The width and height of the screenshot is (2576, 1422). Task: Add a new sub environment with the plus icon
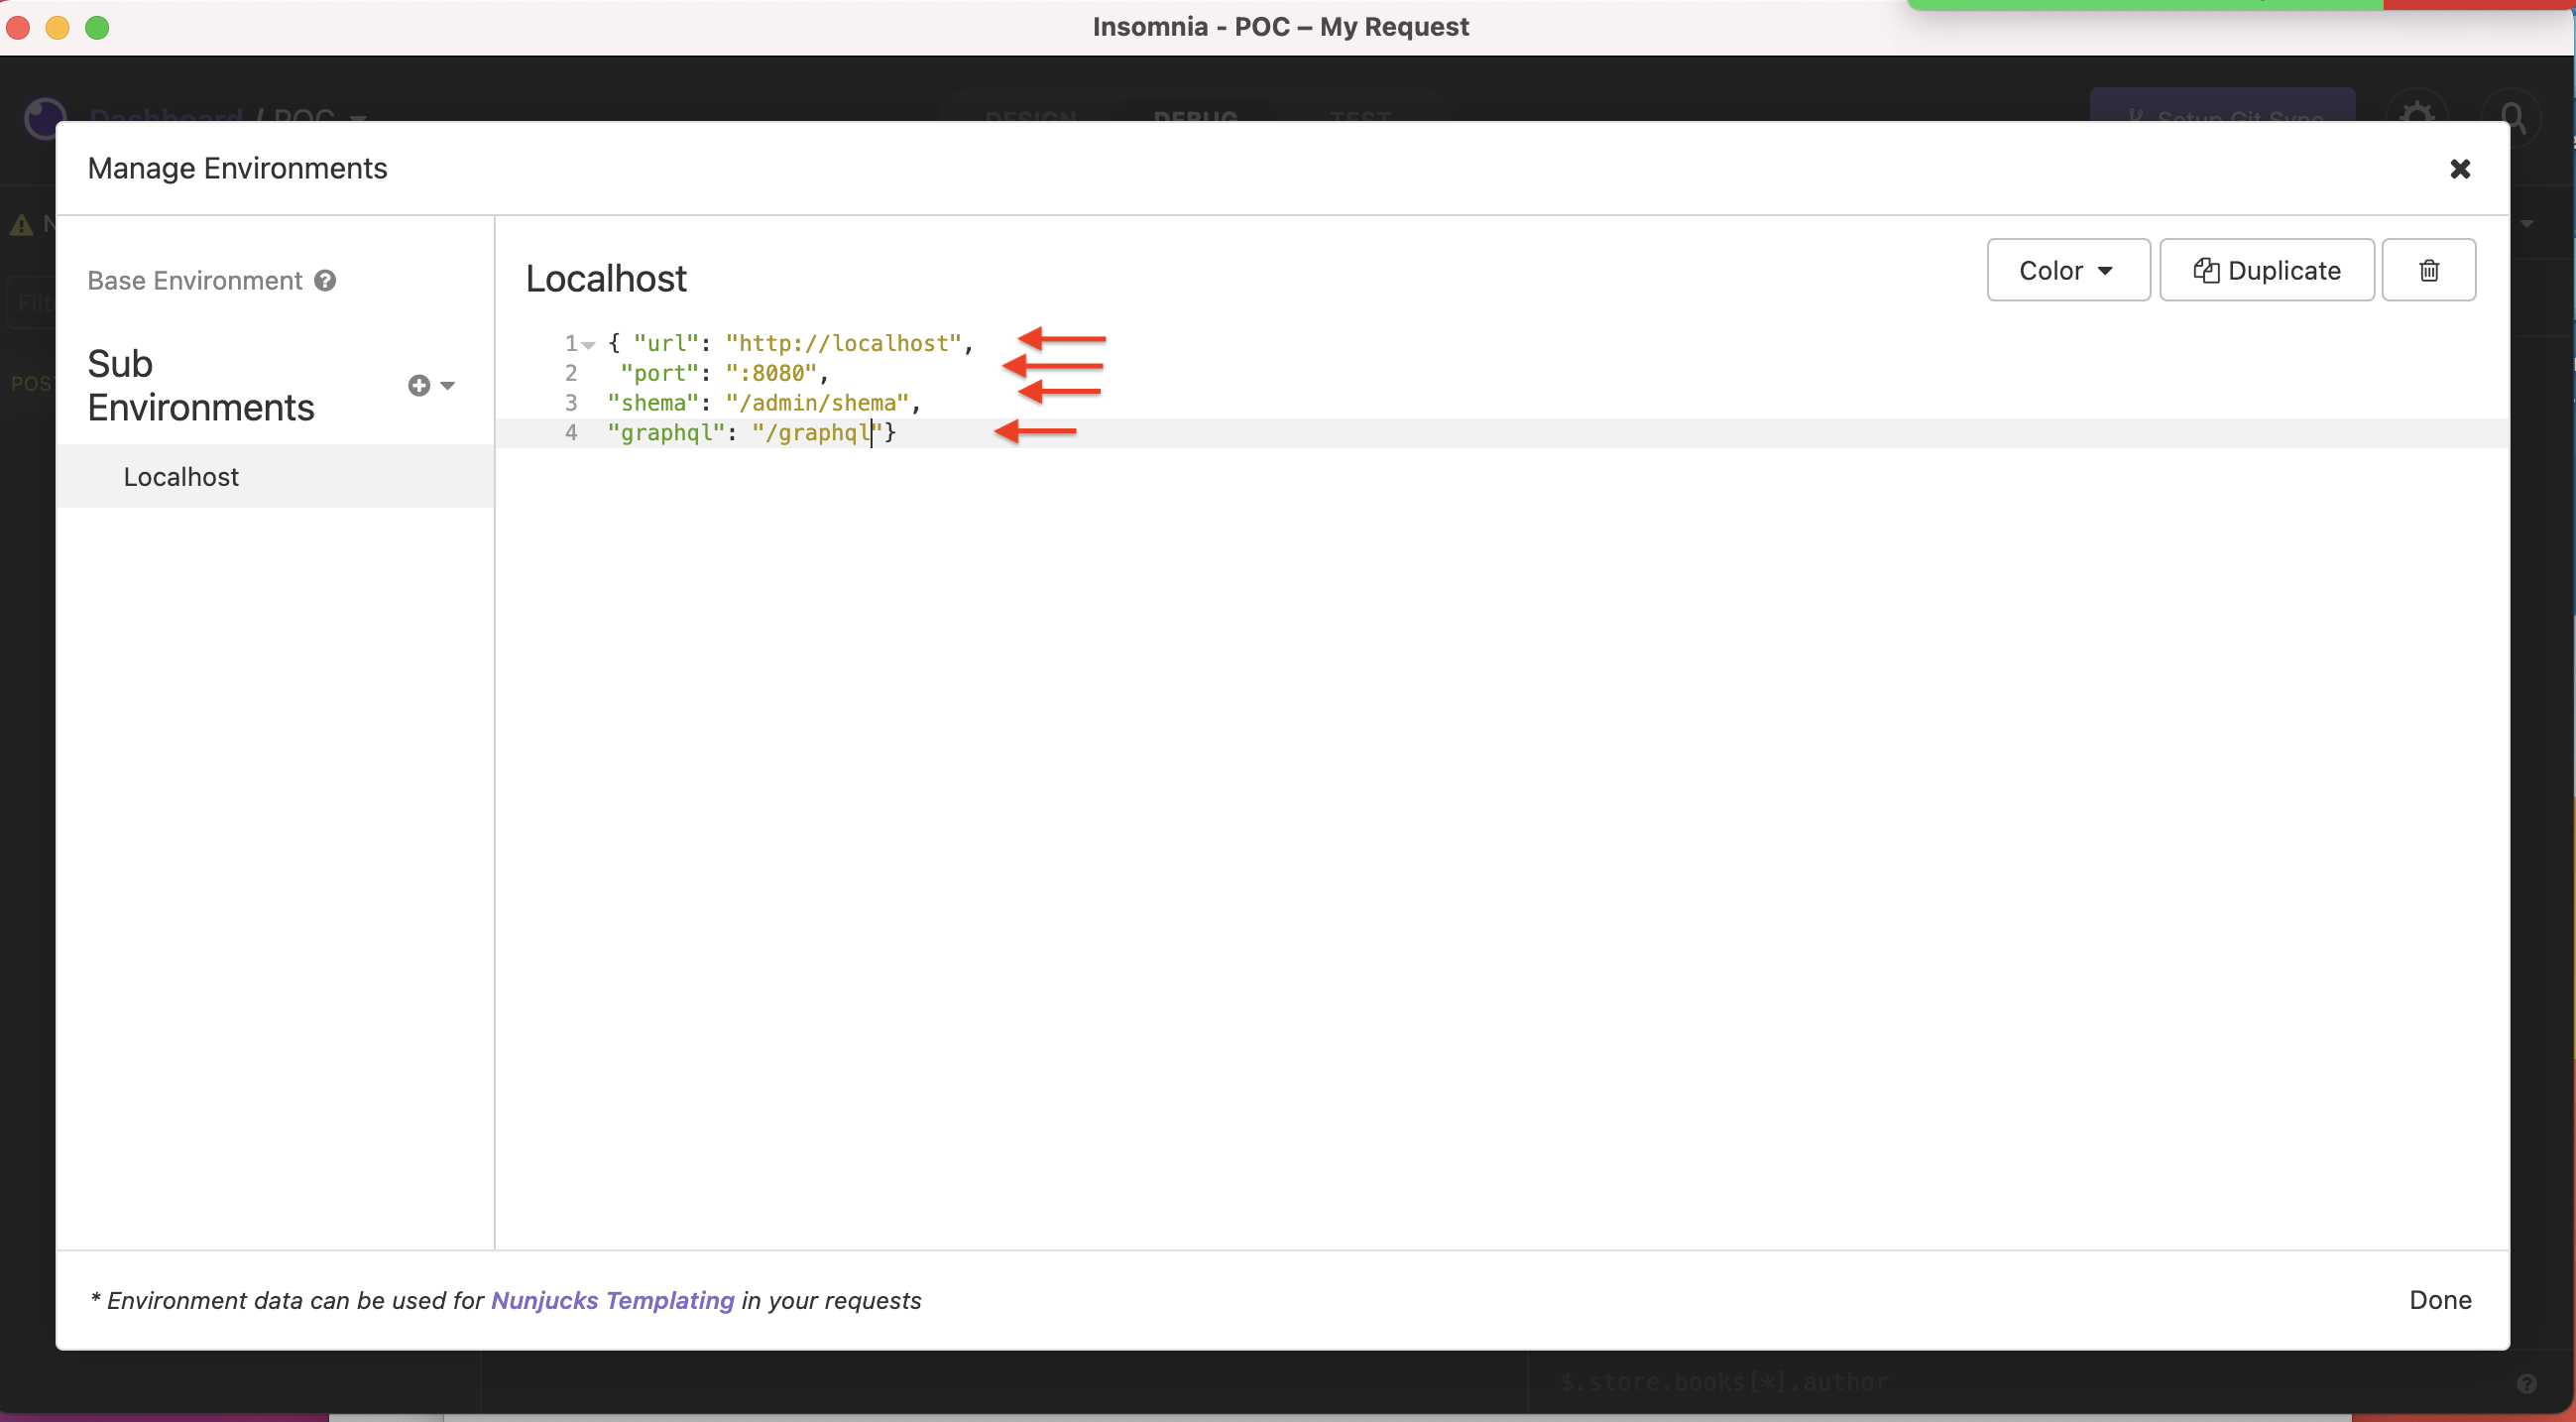(x=418, y=384)
